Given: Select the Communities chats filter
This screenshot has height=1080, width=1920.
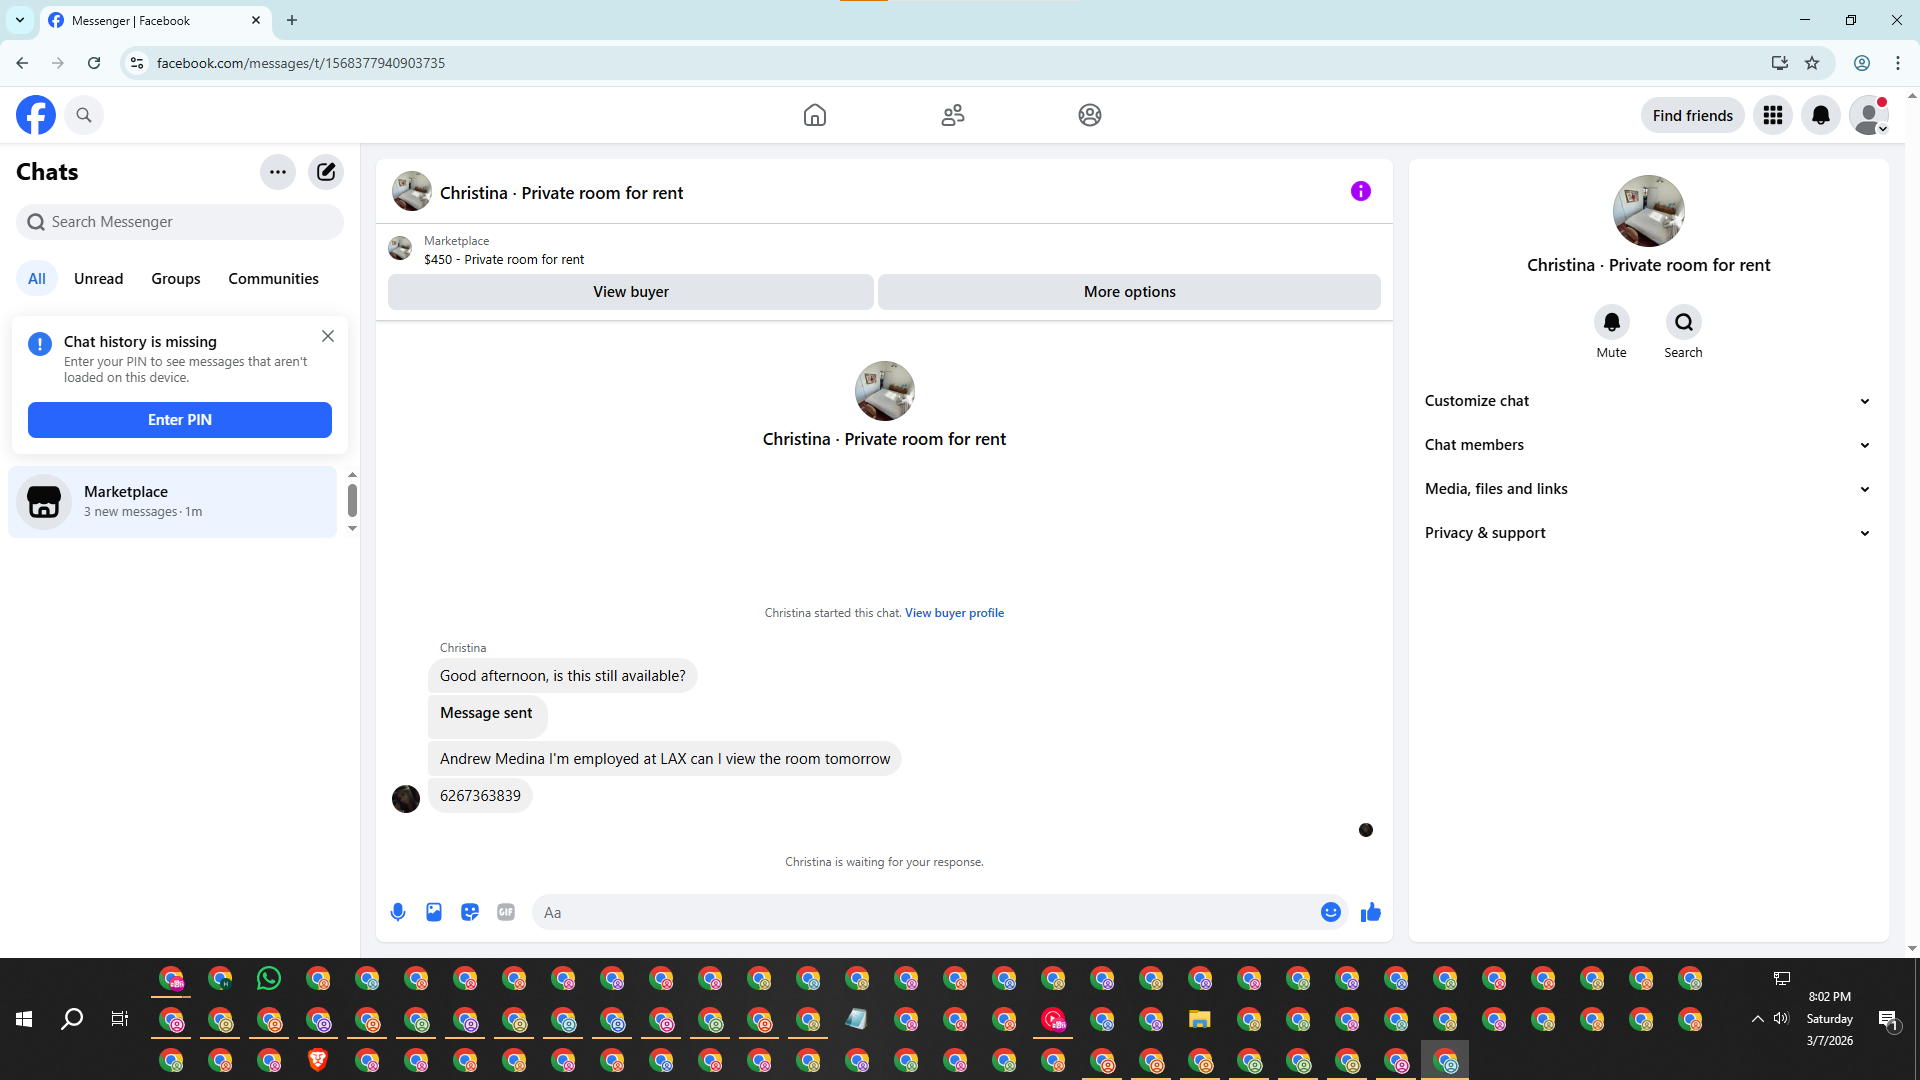Looking at the screenshot, I should (x=273, y=279).
